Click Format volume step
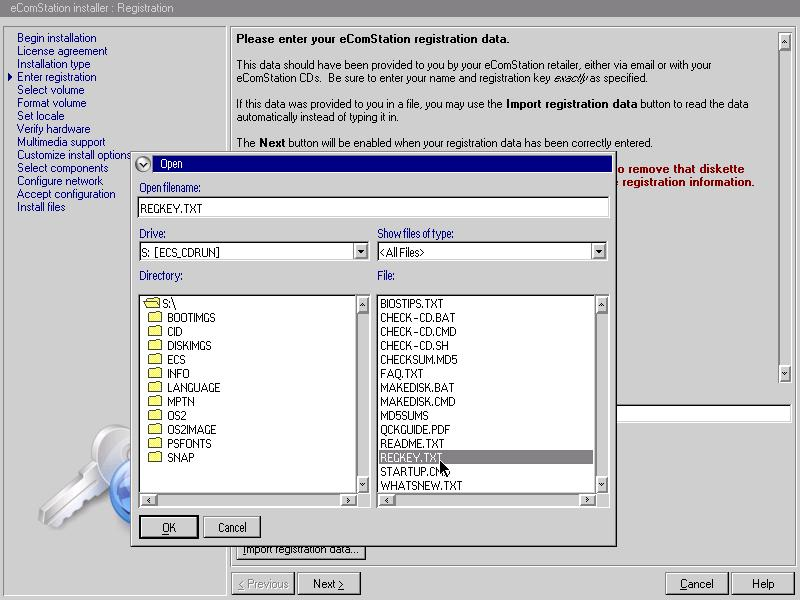Screen dimensions: 800x600 52,103
